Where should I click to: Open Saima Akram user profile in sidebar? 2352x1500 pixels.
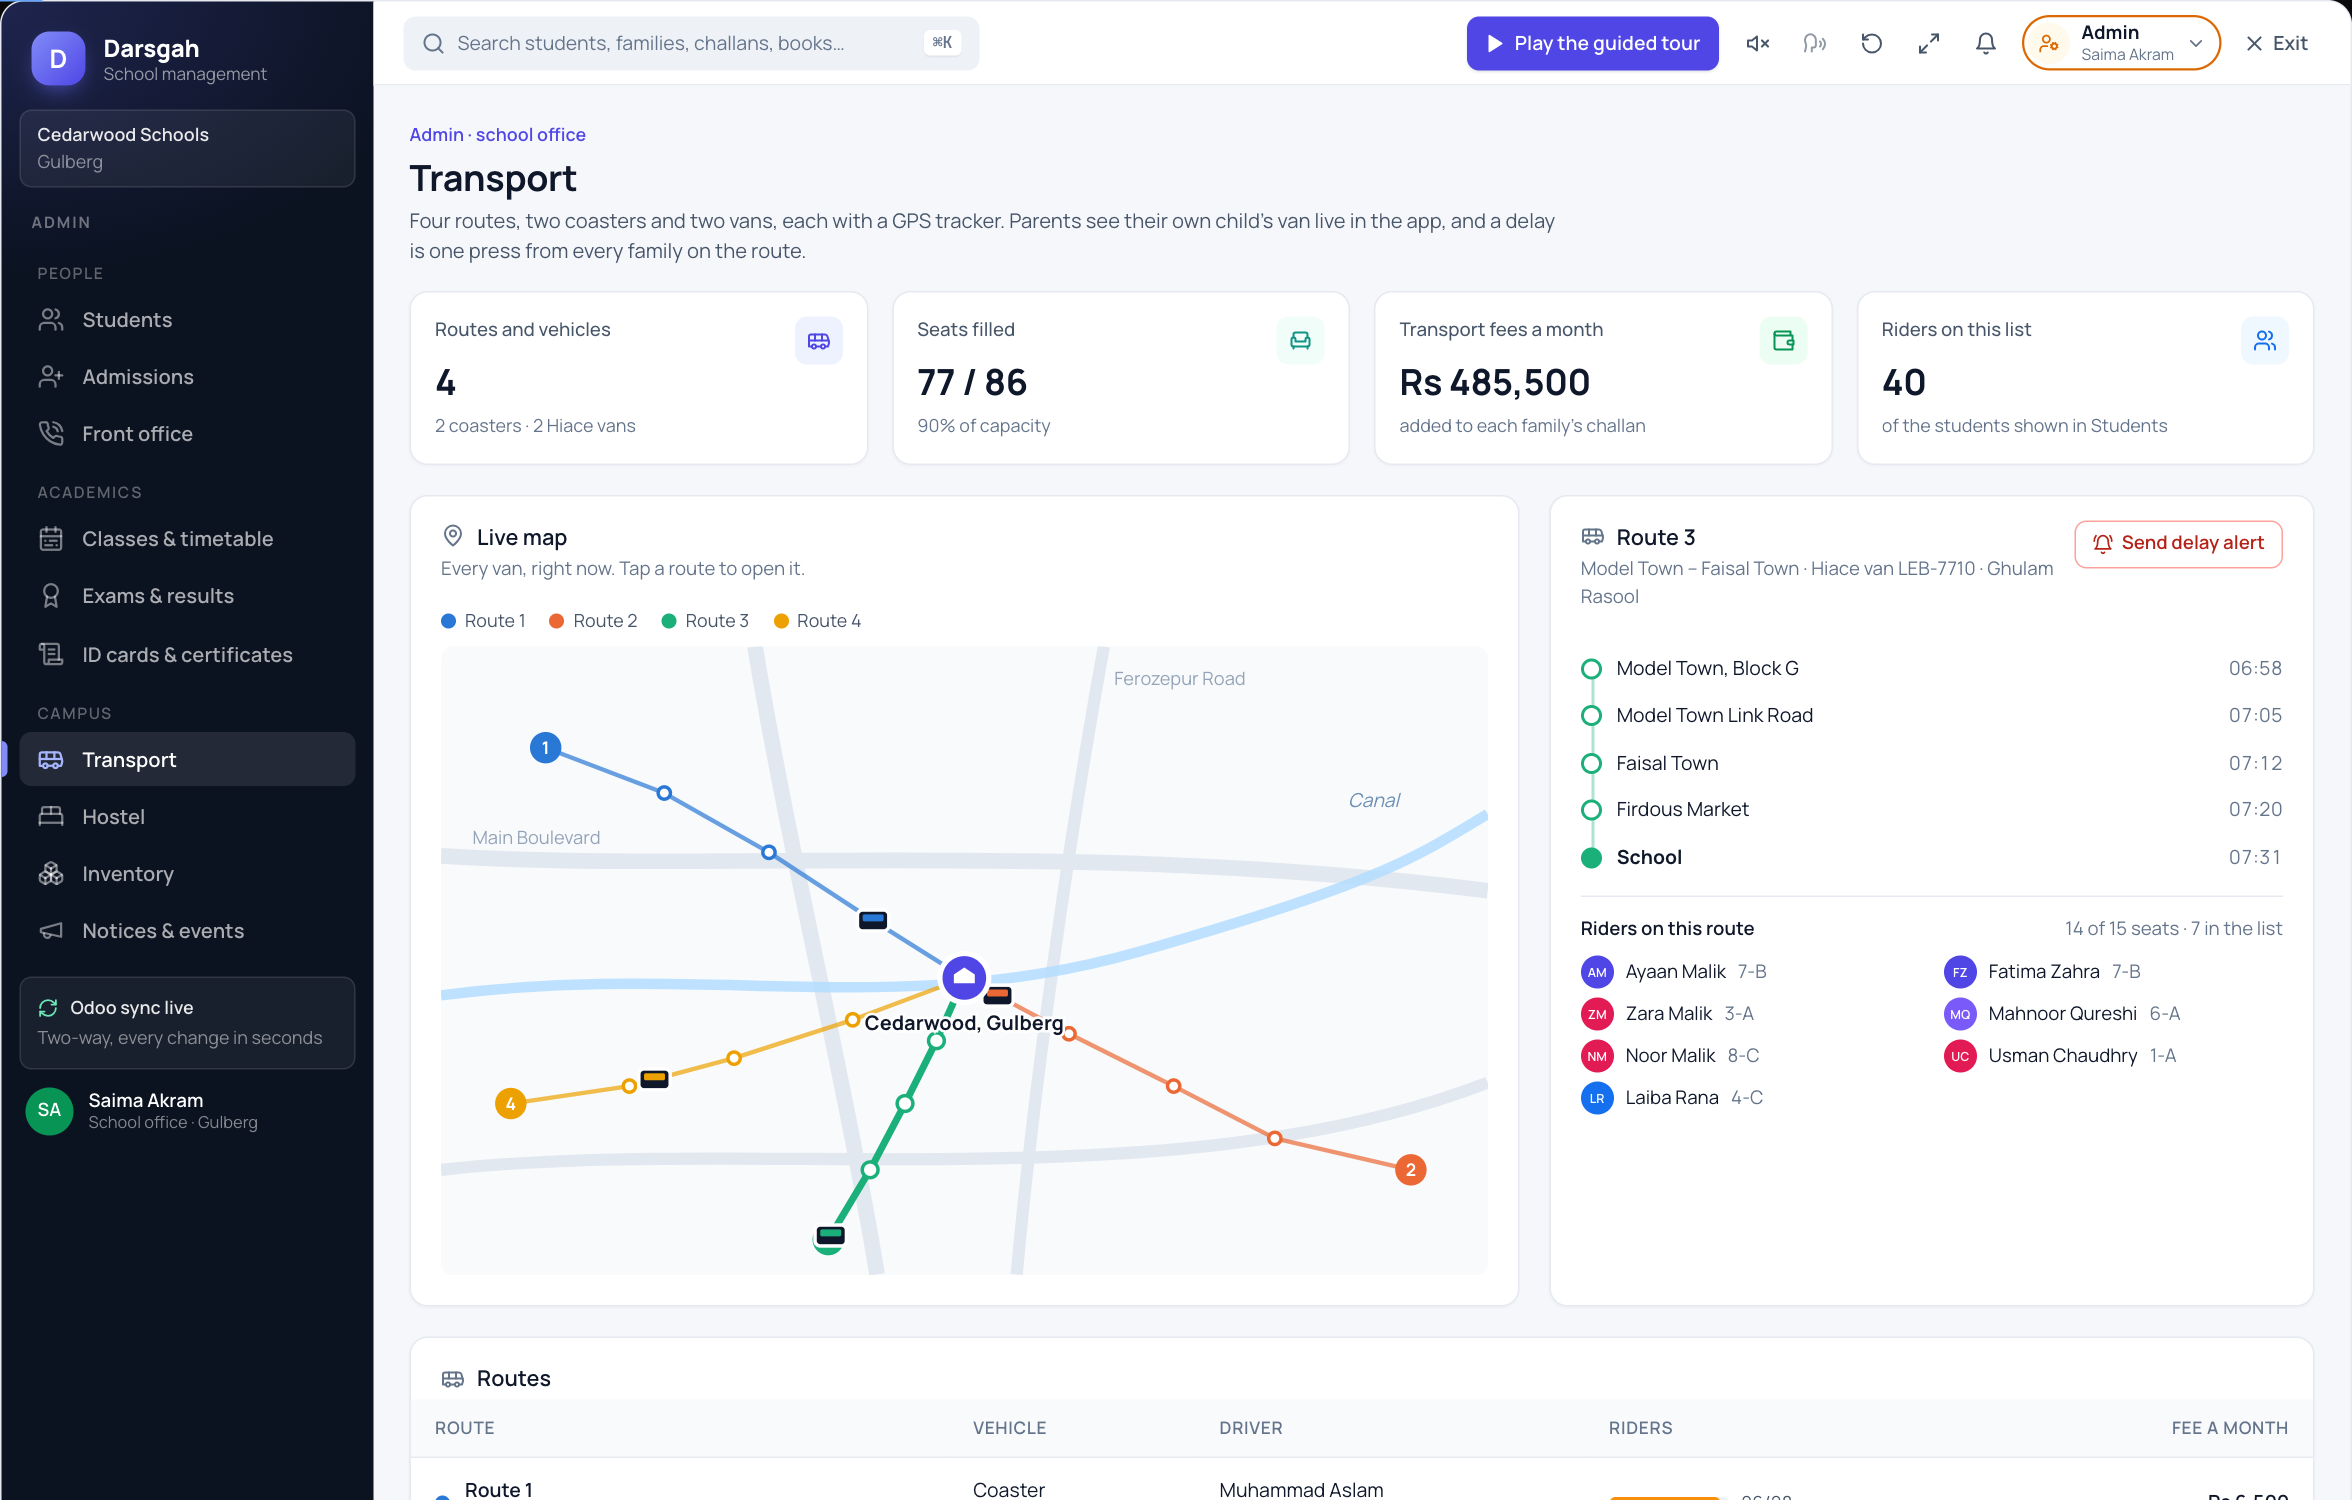pyautogui.click(x=187, y=1110)
